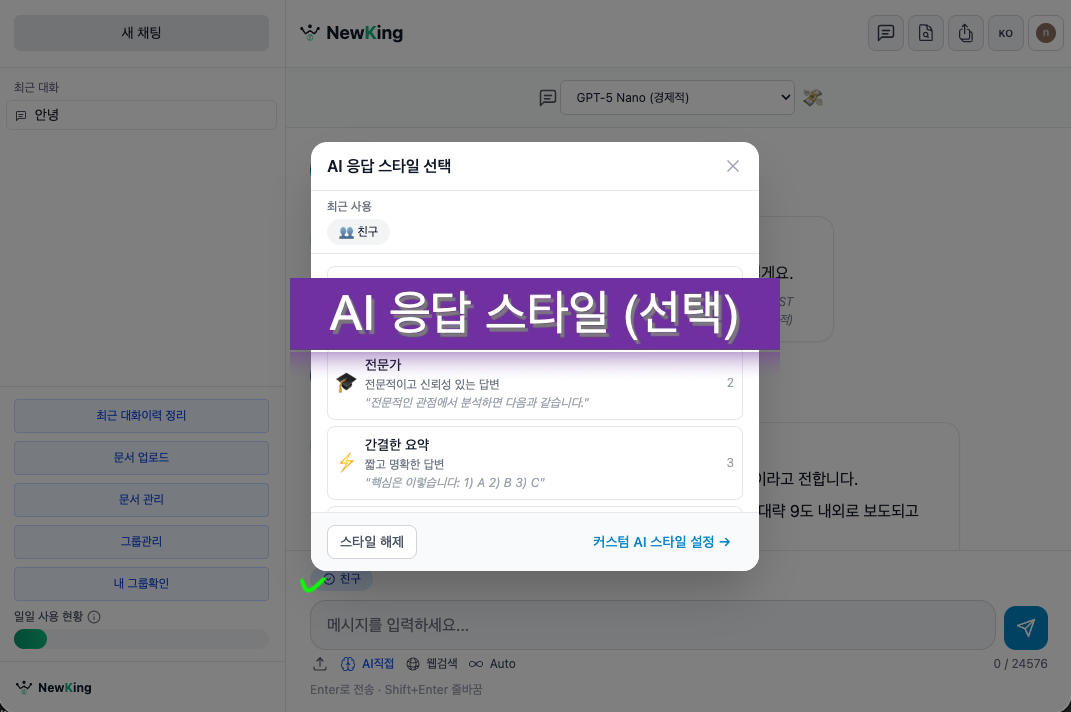Click the send message paper plane icon

[x=1025, y=628]
